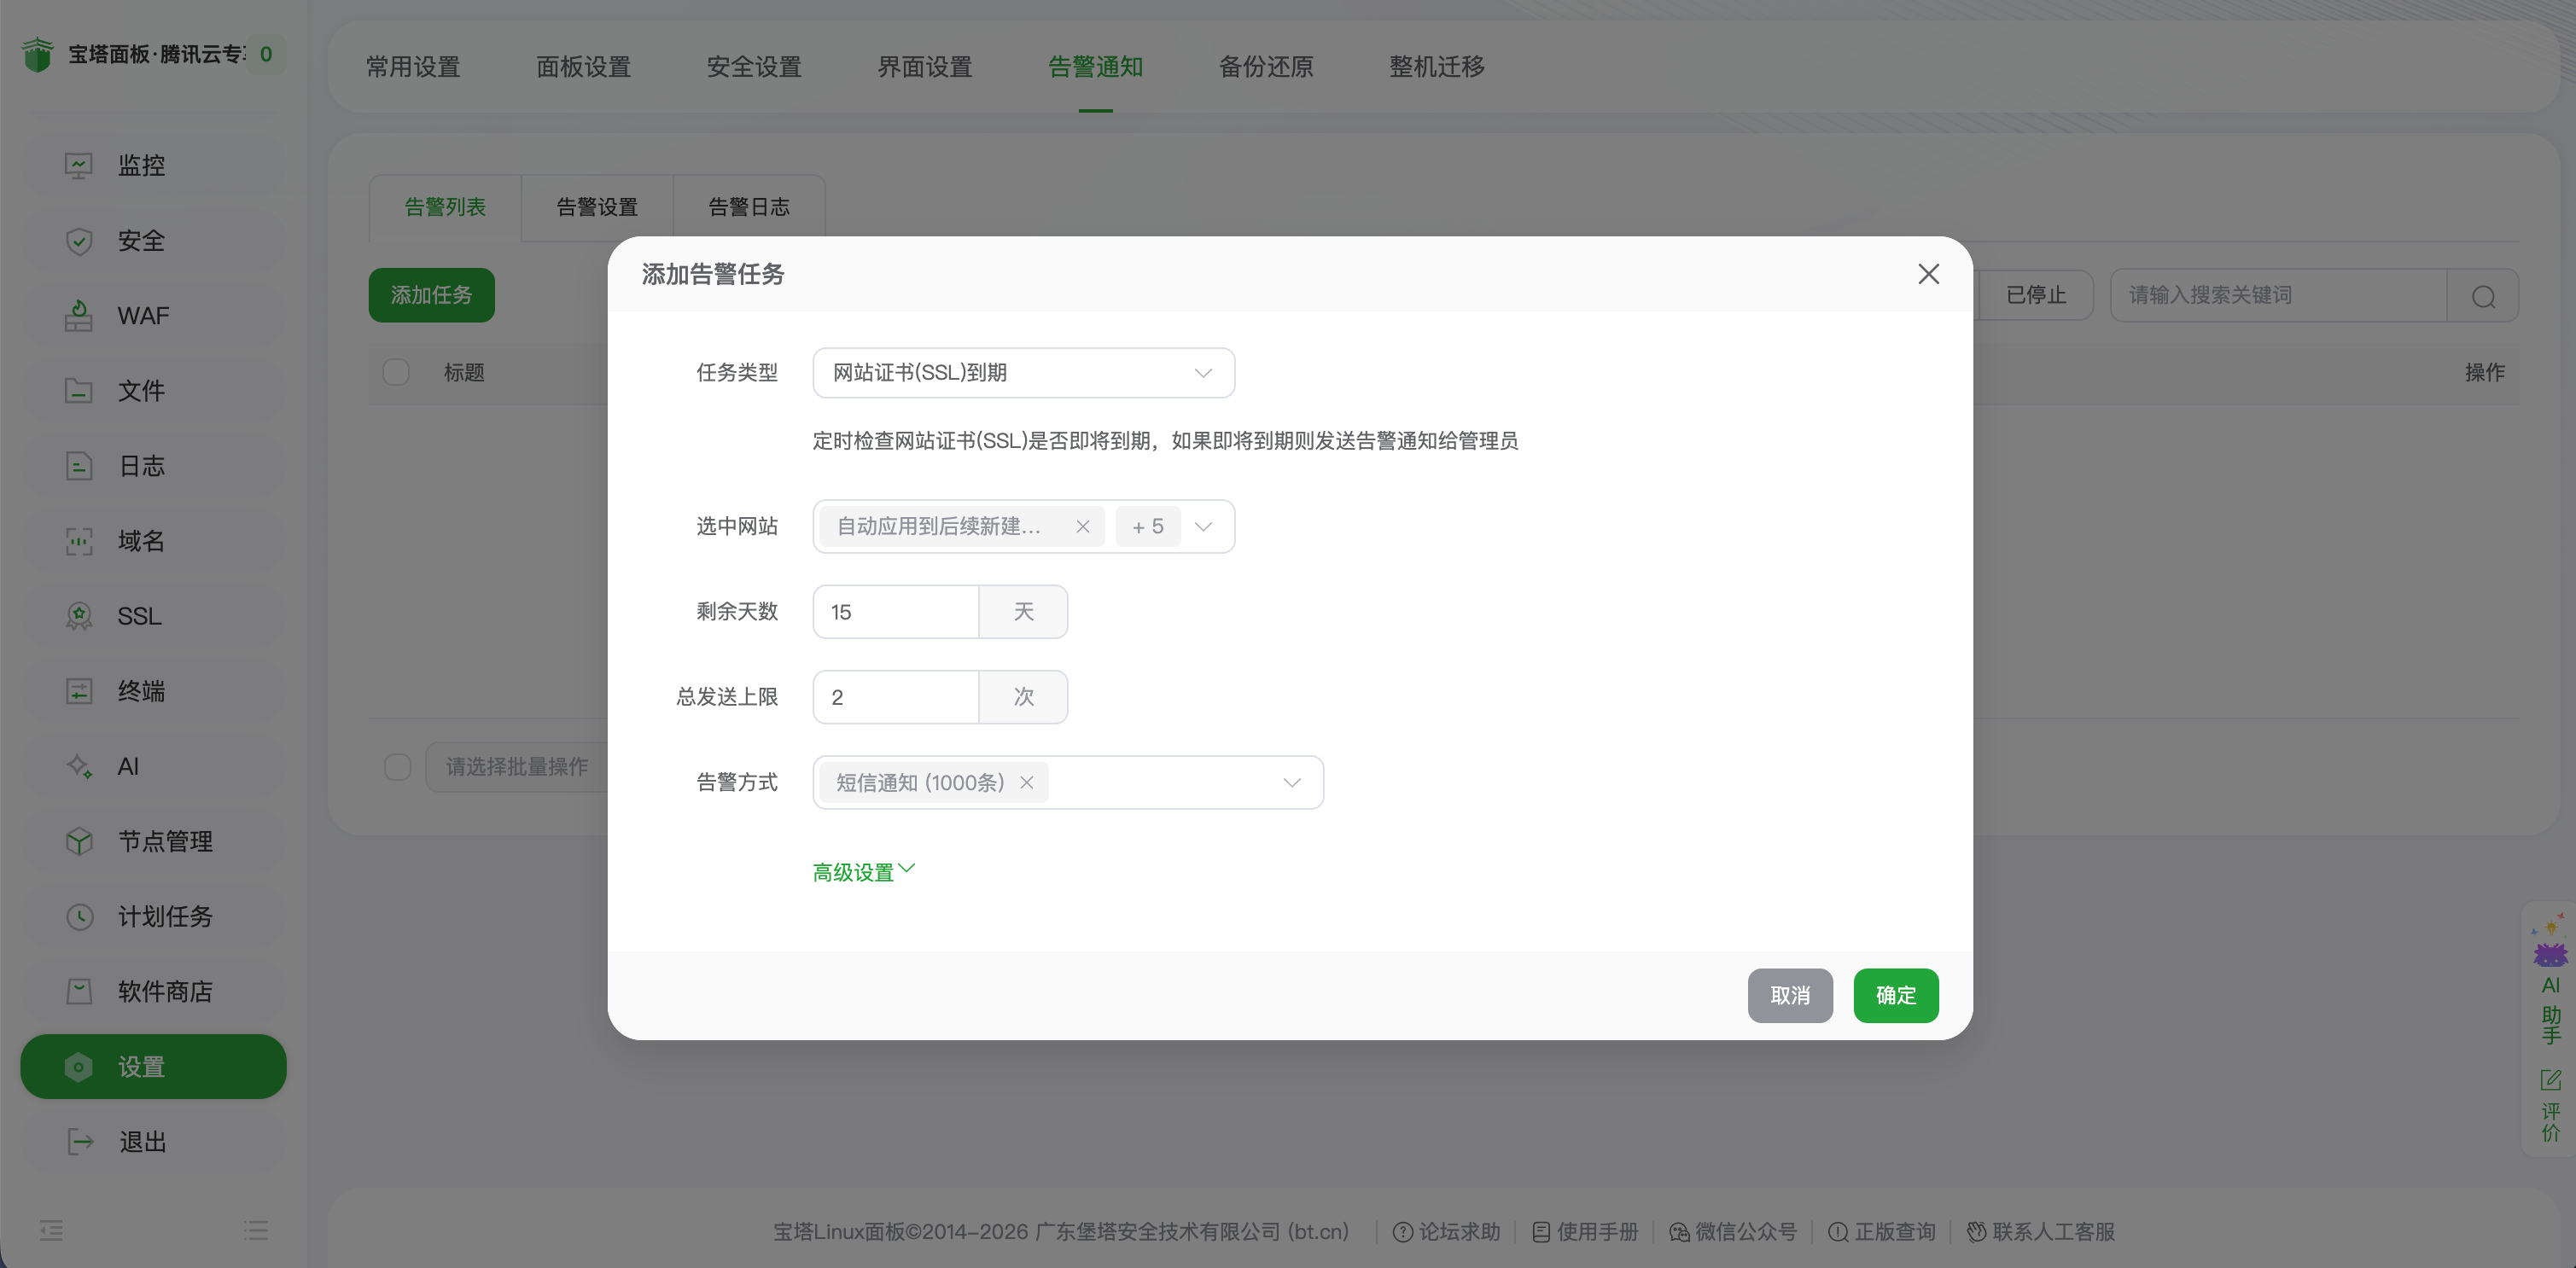The height and width of the screenshot is (1268, 2576).
Task: Open the AI sparkle icon in sidebar
Action: (79, 766)
